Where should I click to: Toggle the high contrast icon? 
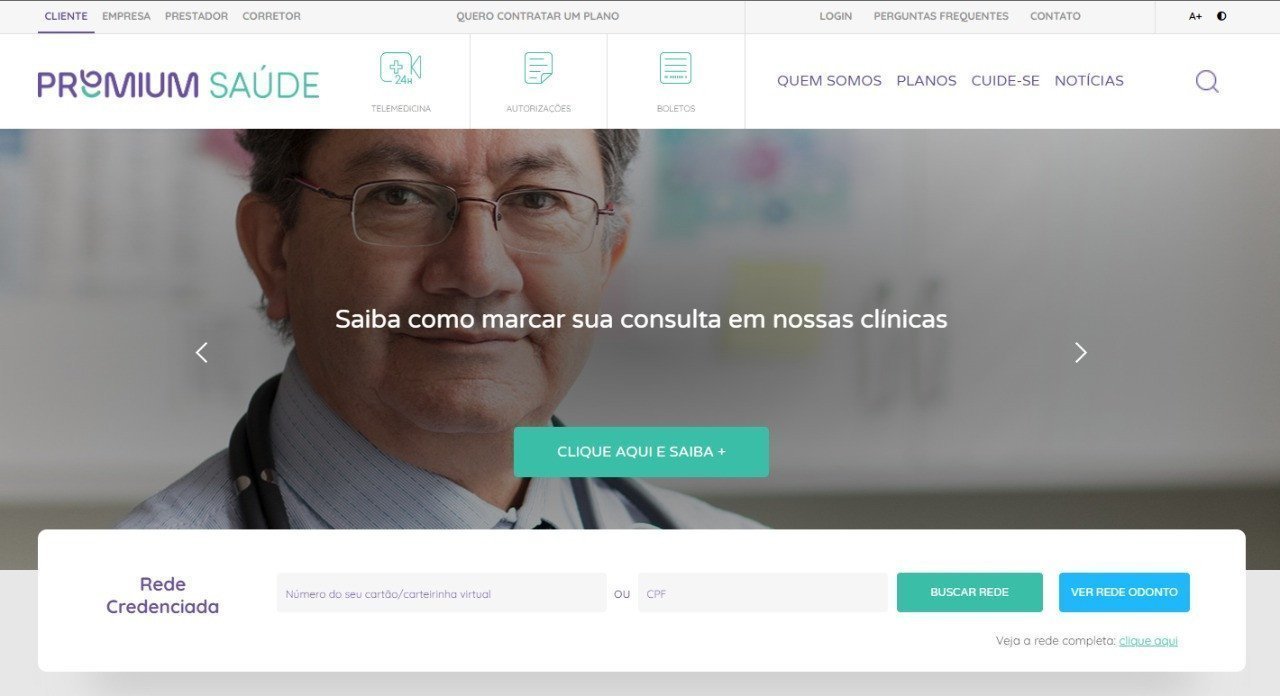[1222, 16]
